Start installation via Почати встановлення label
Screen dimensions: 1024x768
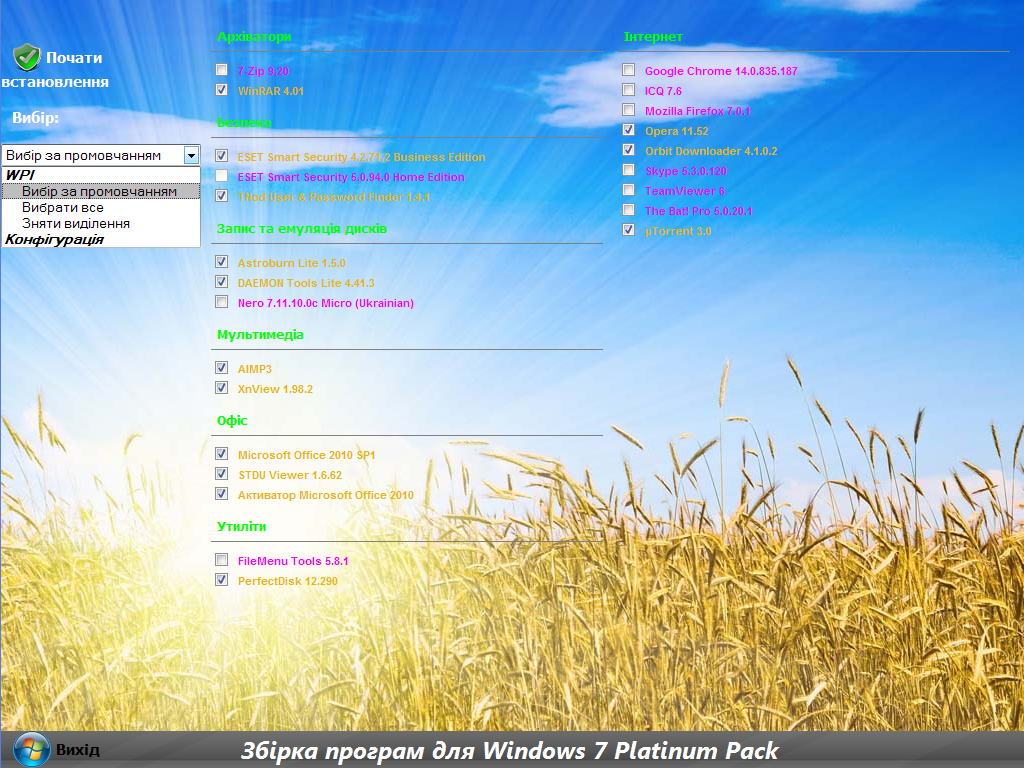tap(56, 70)
